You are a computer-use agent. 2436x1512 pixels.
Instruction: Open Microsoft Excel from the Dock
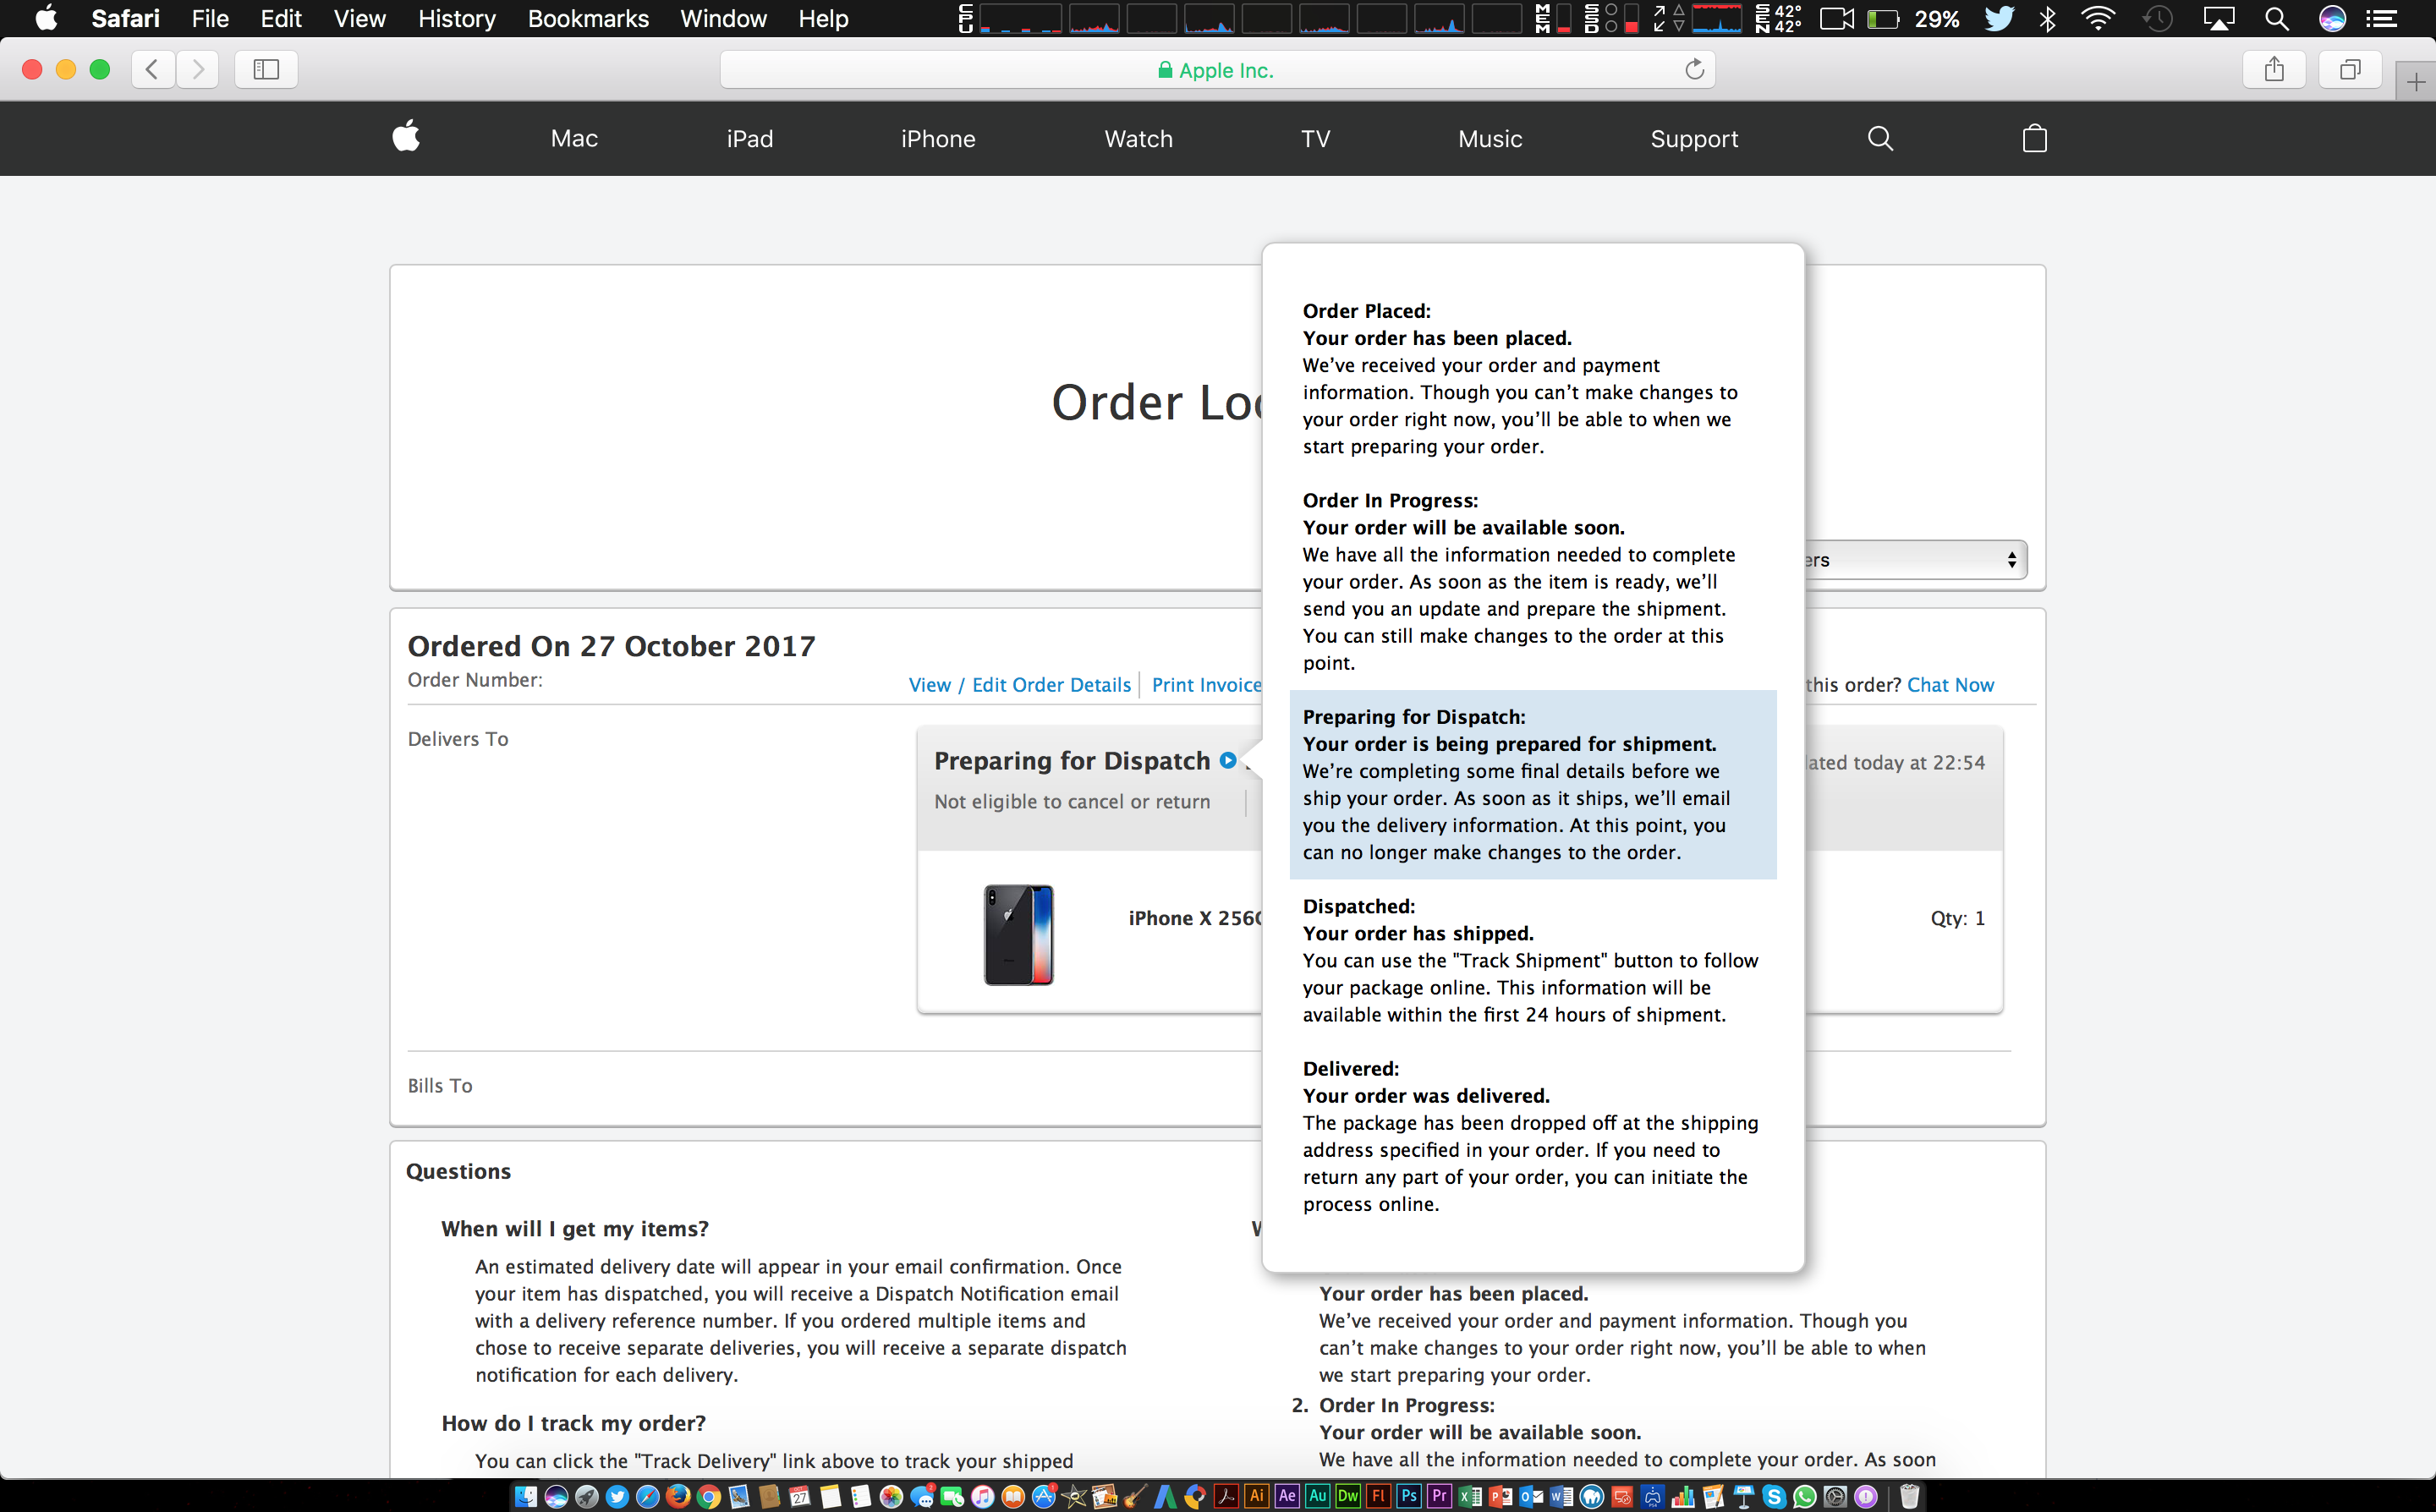coord(1469,1497)
